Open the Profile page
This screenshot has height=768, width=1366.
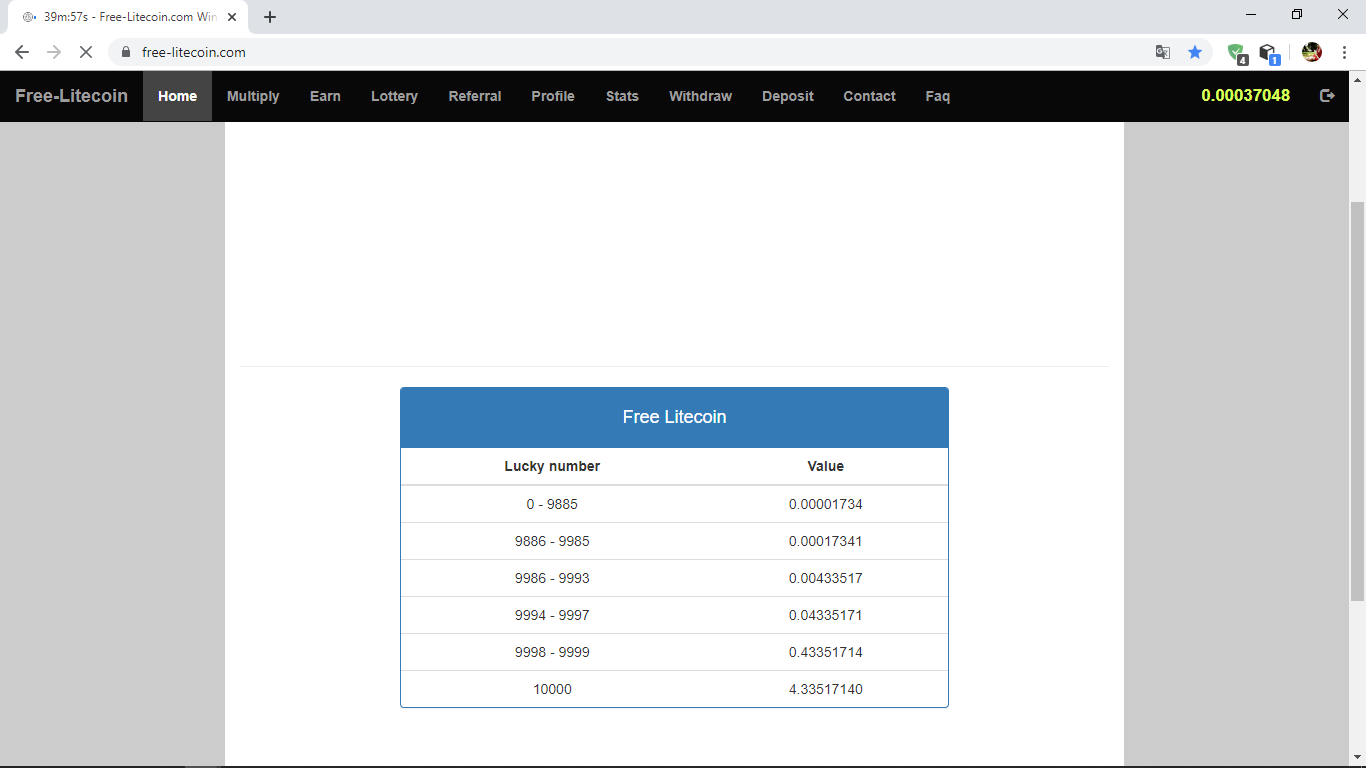(553, 96)
